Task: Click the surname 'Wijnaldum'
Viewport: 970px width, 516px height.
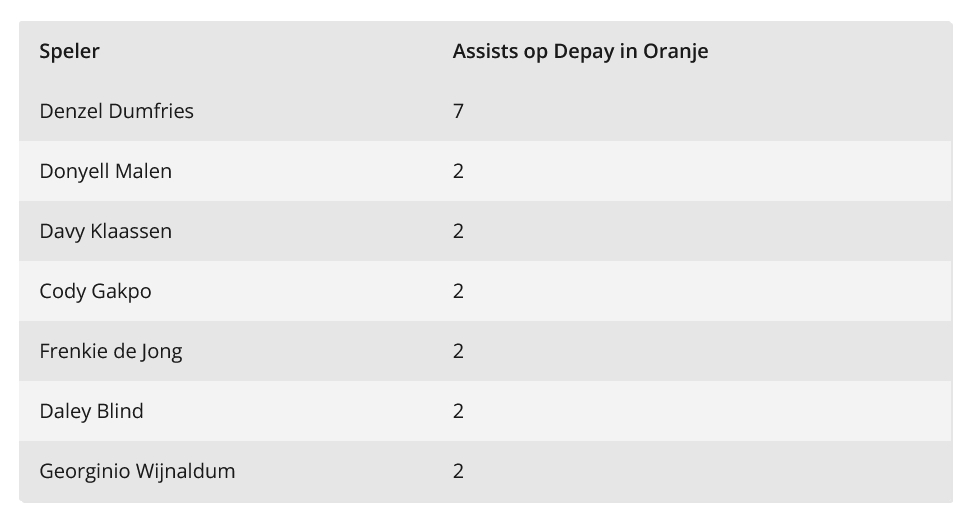Action: [186, 471]
